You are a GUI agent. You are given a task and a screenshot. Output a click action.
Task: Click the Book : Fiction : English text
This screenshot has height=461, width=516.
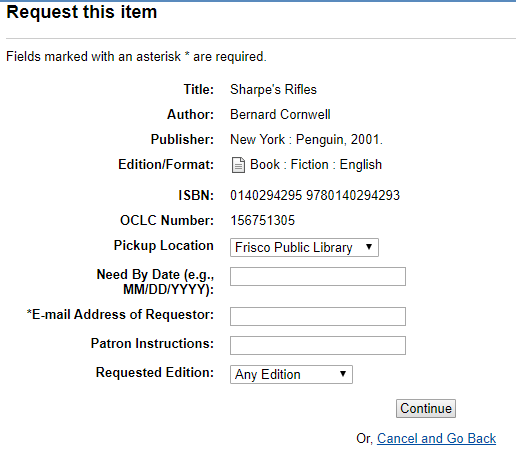click(x=316, y=165)
